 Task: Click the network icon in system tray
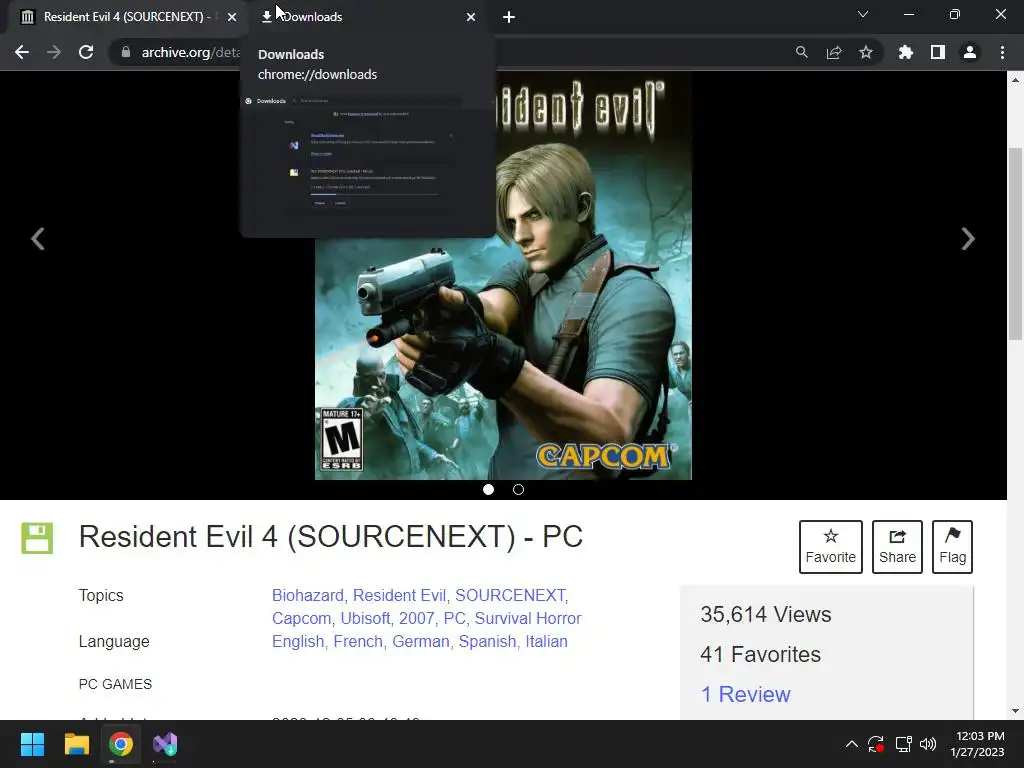[903, 744]
